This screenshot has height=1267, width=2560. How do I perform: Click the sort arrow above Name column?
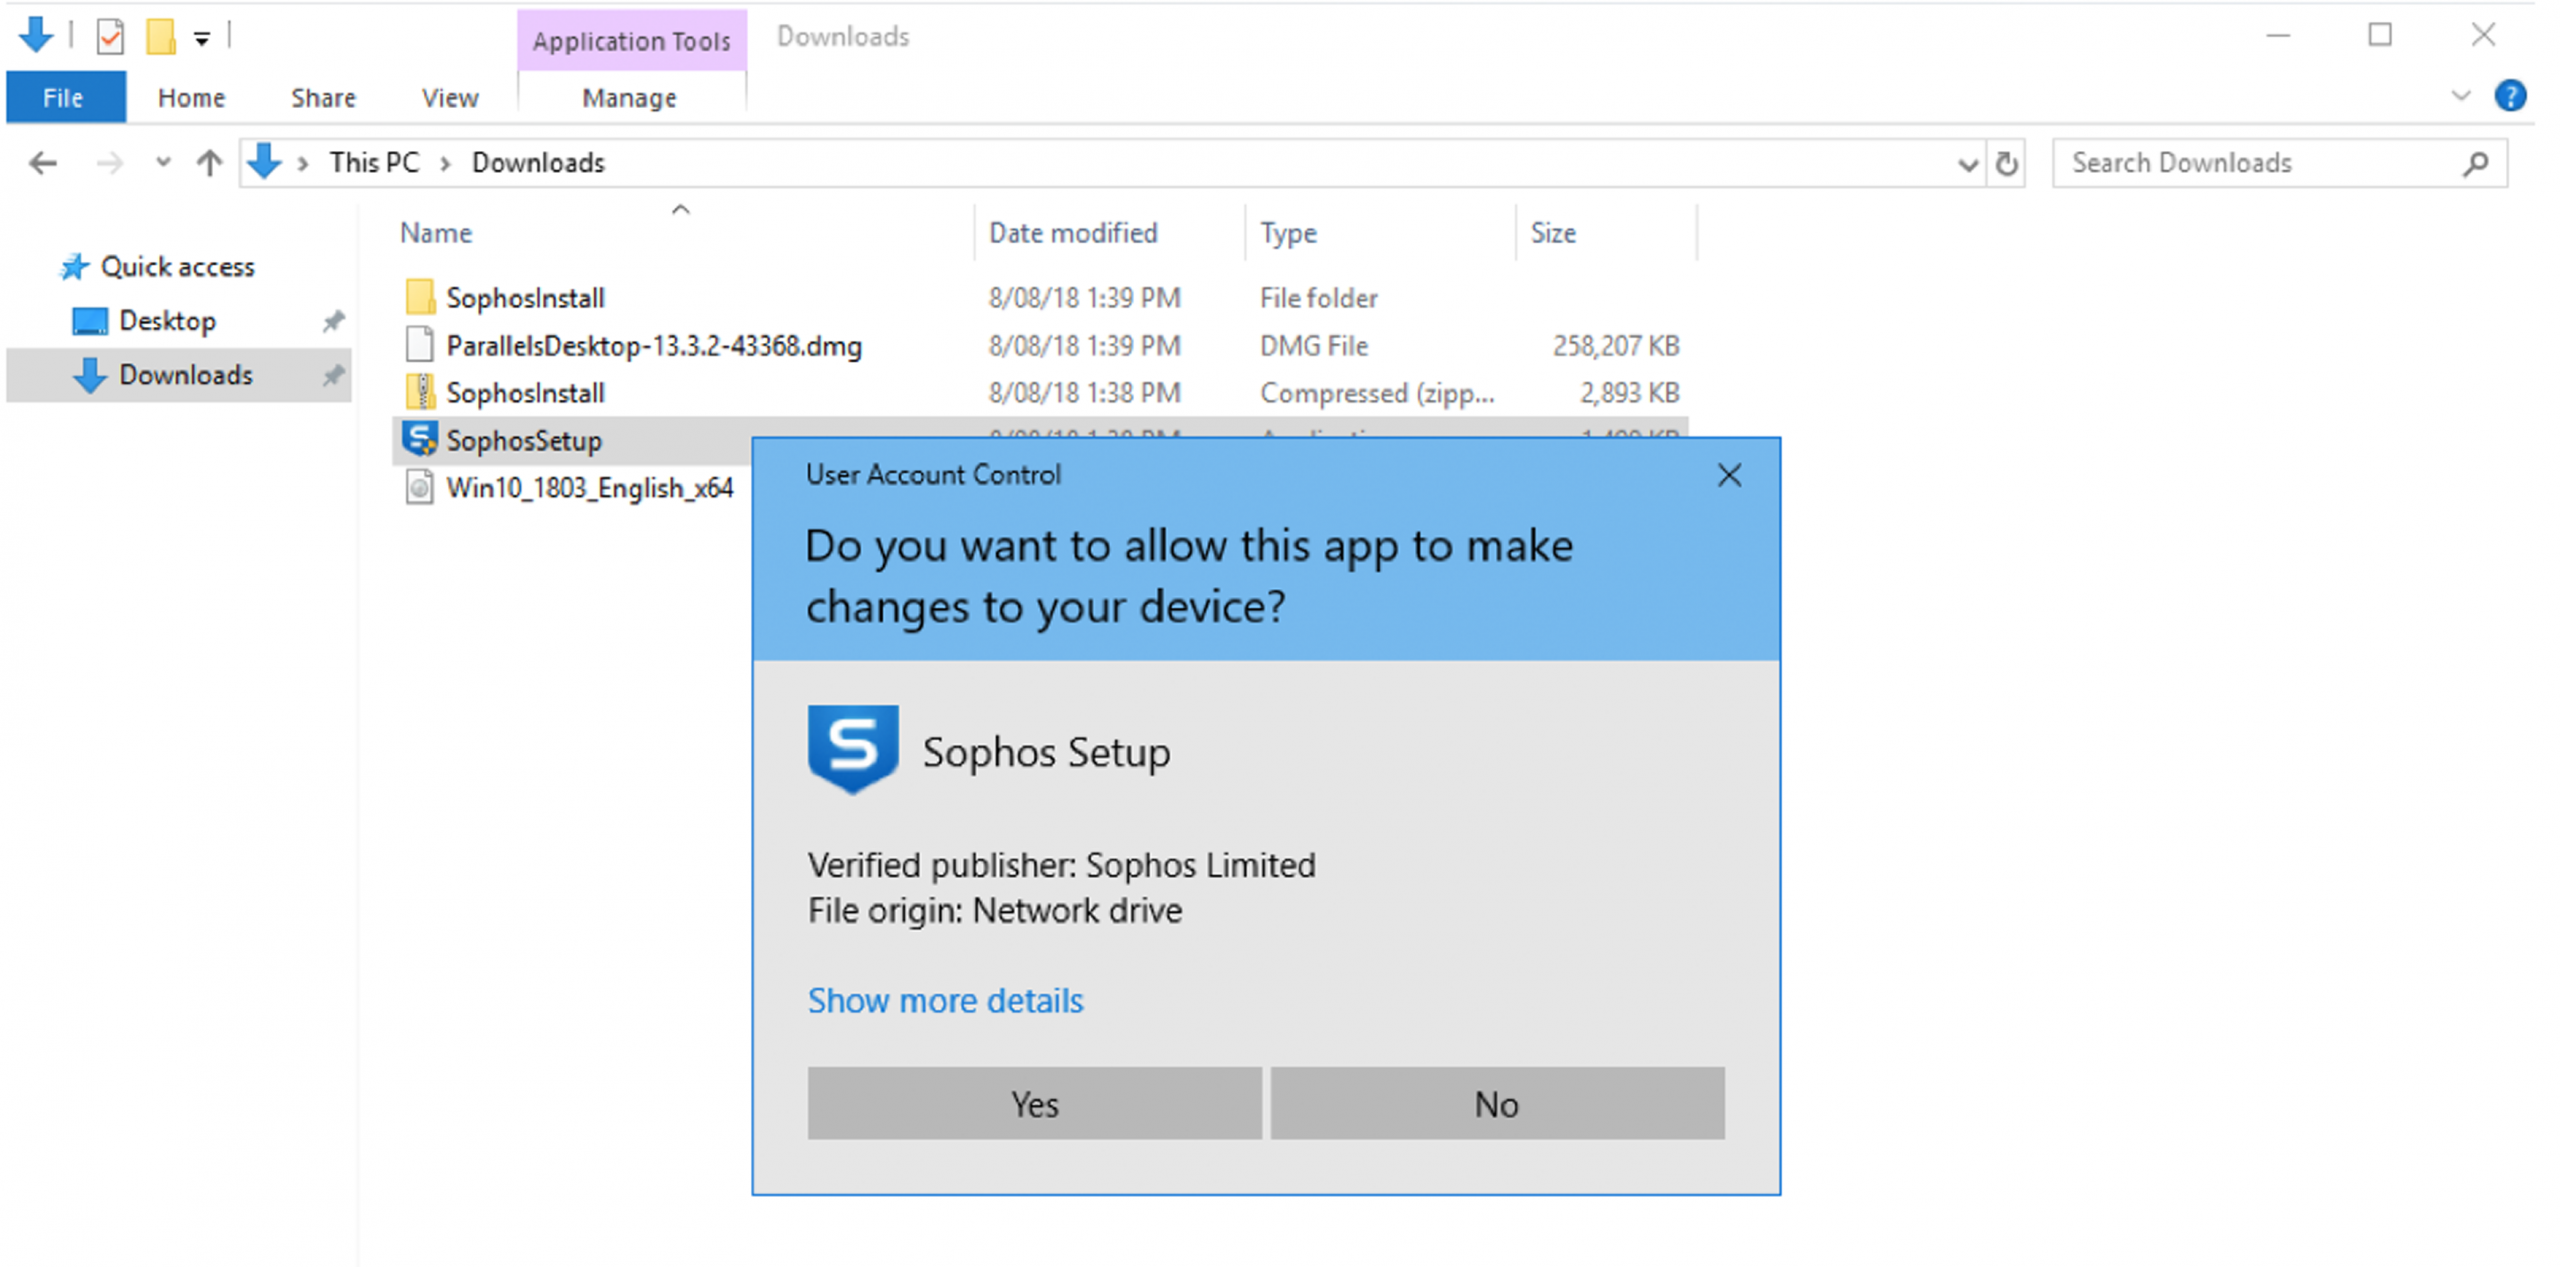tap(681, 210)
